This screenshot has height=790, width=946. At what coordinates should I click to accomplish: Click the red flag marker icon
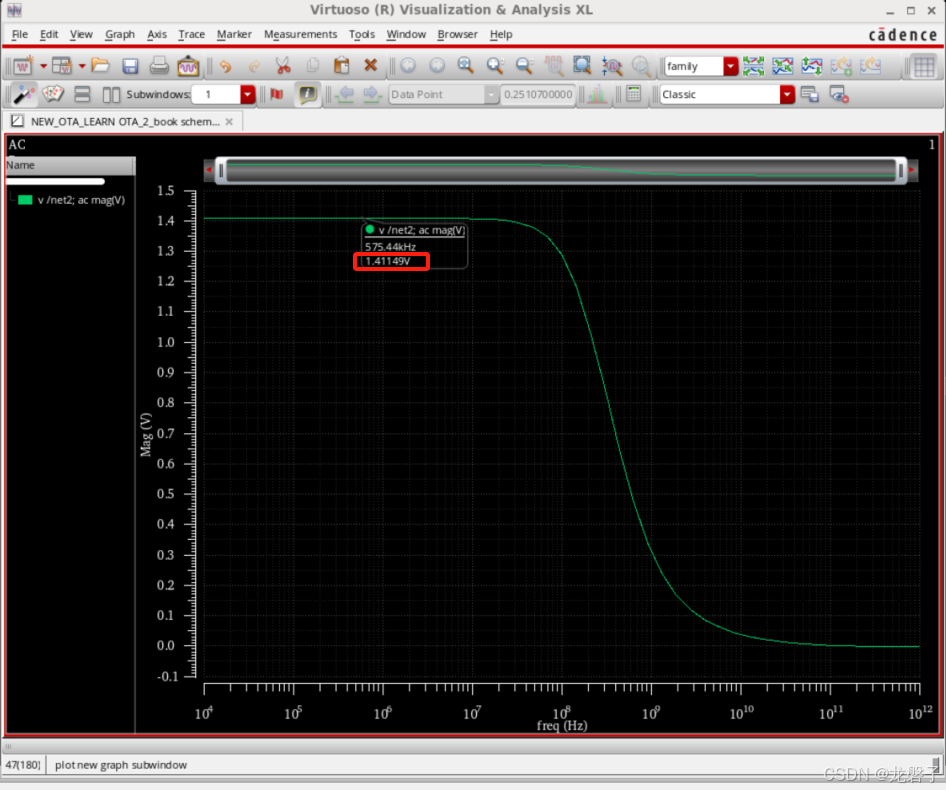pyautogui.click(x=276, y=95)
